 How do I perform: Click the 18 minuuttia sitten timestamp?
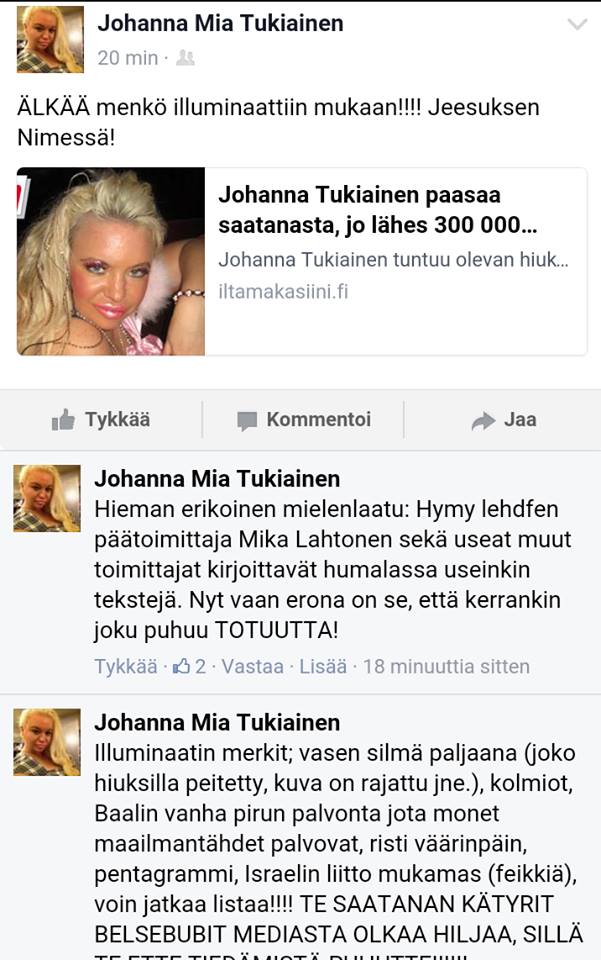446,666
